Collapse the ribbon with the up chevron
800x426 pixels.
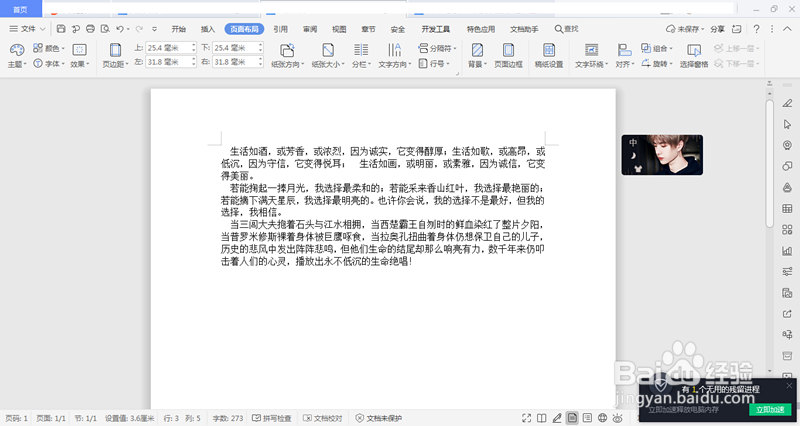788,29
